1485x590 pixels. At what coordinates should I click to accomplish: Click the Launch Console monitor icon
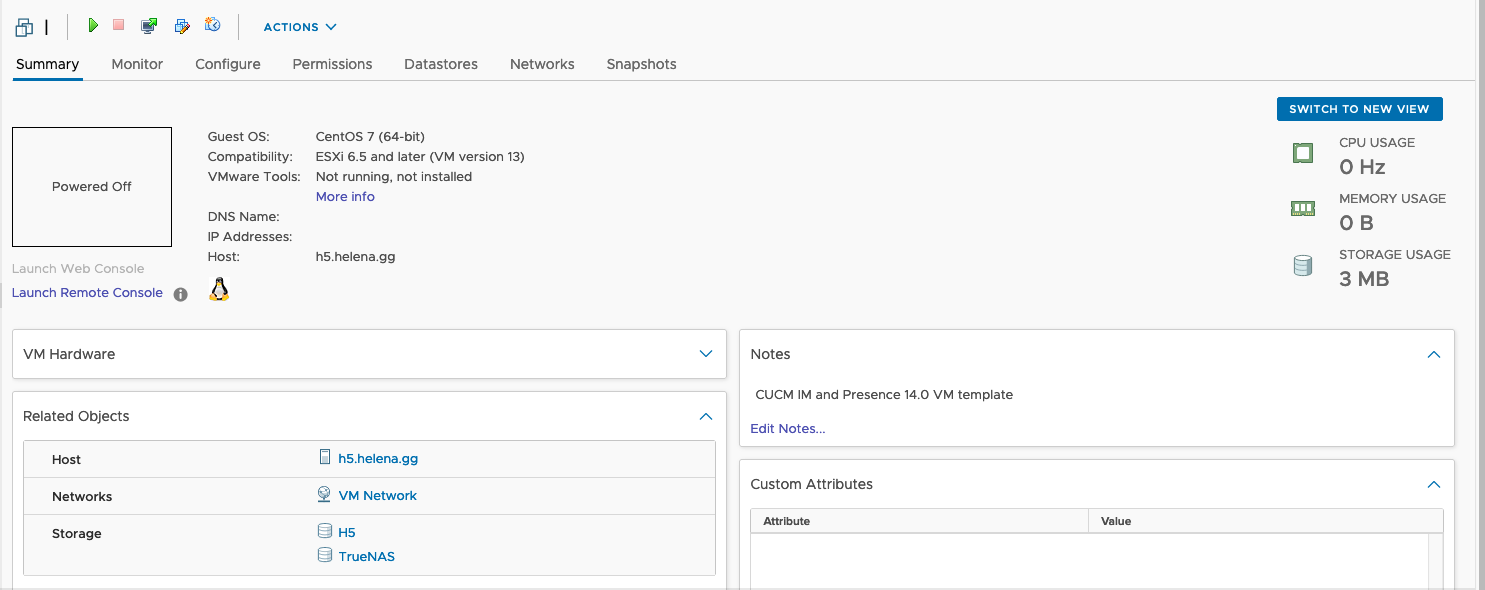coord(149,26)
